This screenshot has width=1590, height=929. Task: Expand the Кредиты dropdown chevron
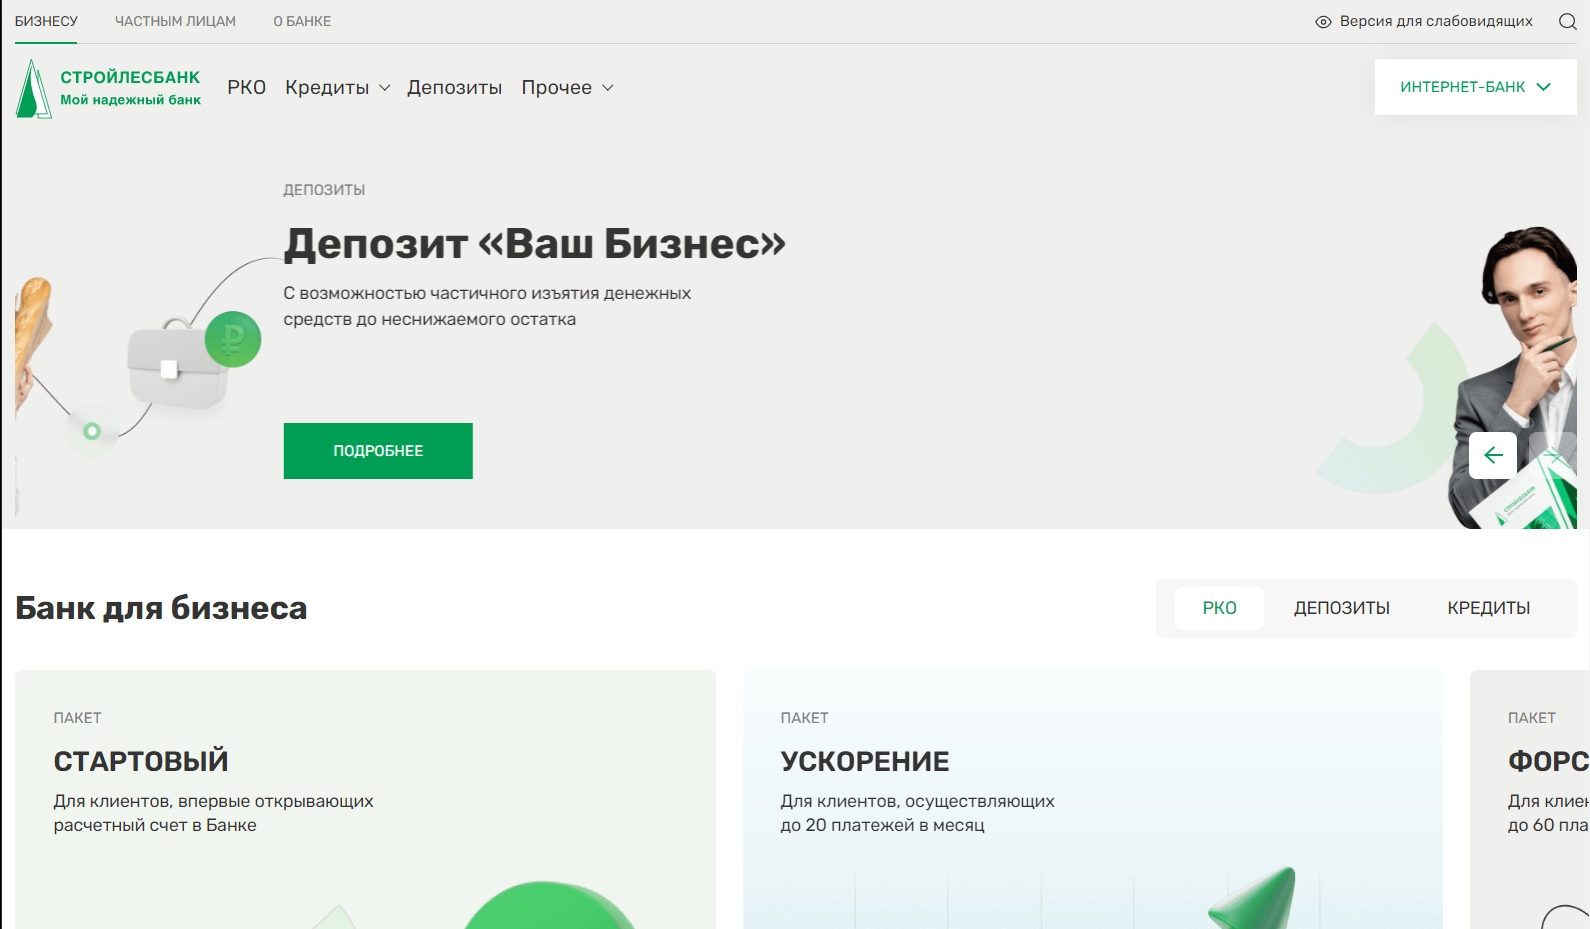click(385, 88)
